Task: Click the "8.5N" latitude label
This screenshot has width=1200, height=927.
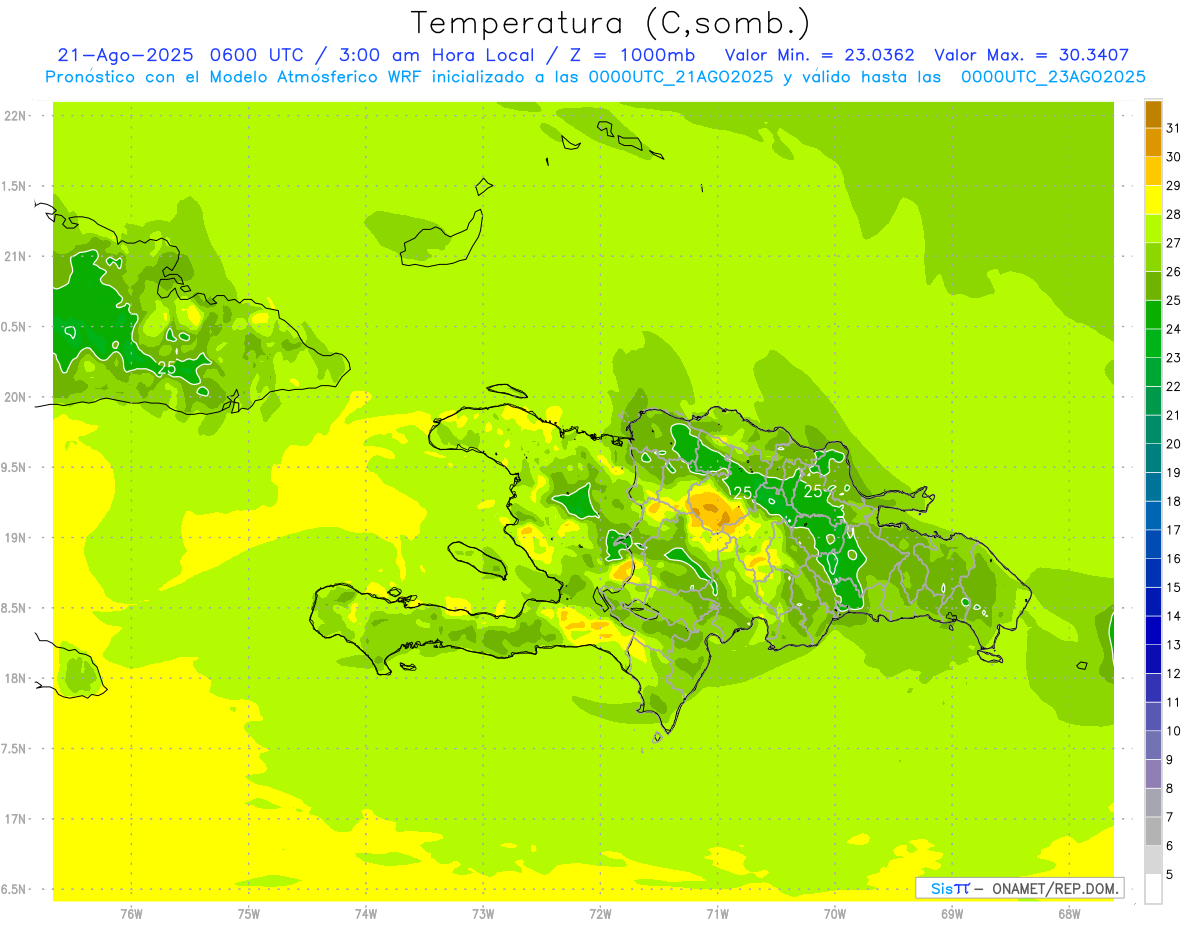Action: click(15, 608)
